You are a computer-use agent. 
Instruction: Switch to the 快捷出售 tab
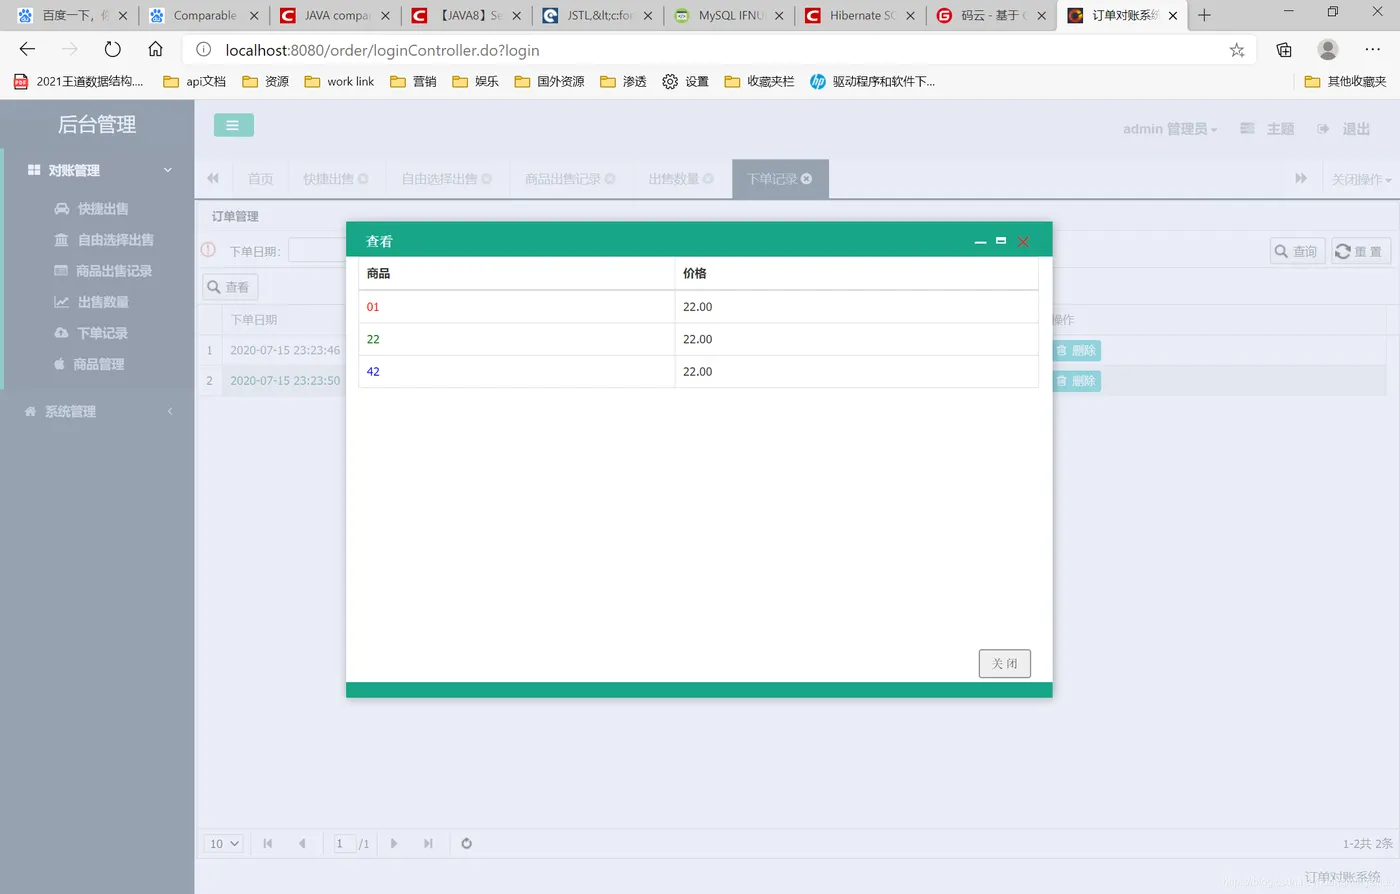click(x=329, y=179)
